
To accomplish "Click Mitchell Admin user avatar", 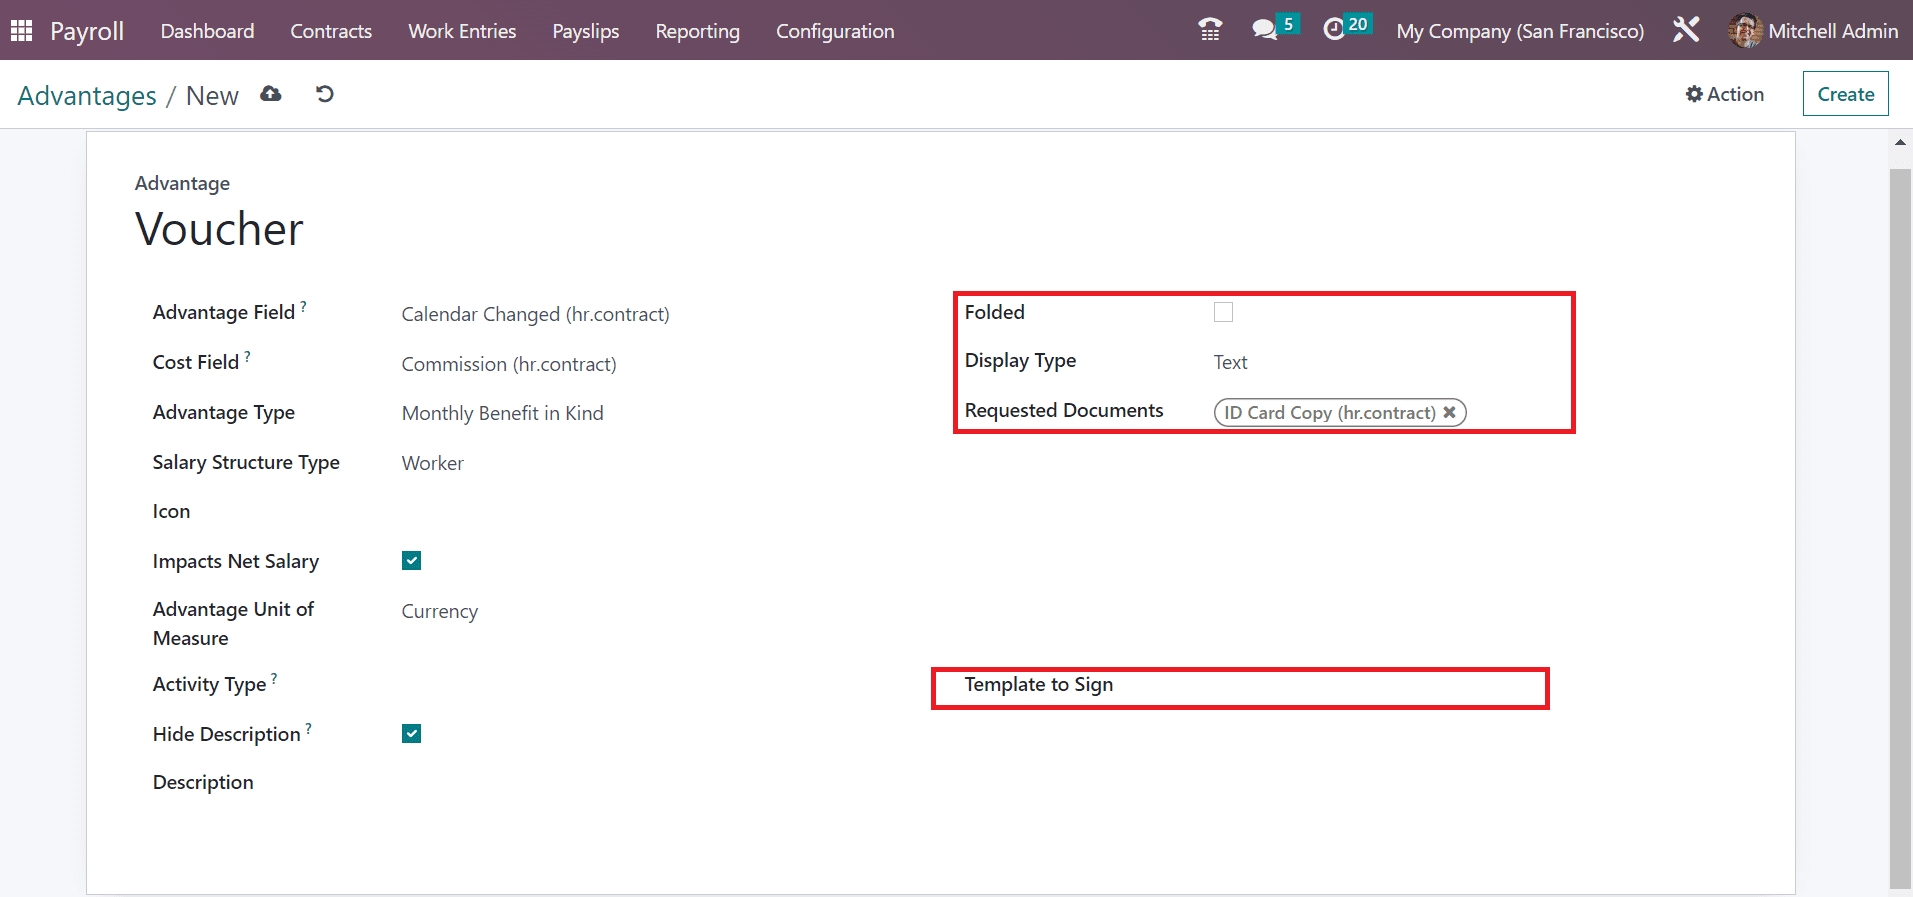I will click(1745, 31).
